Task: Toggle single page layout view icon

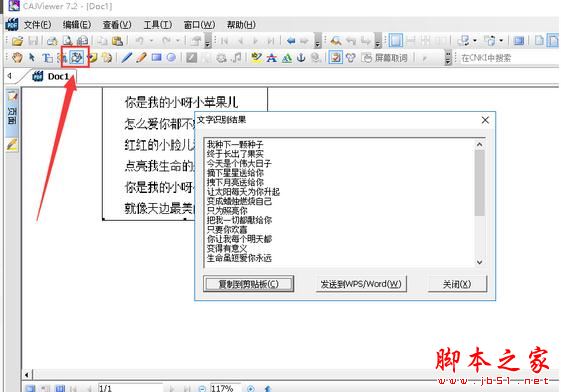Action: pos(396,40)
